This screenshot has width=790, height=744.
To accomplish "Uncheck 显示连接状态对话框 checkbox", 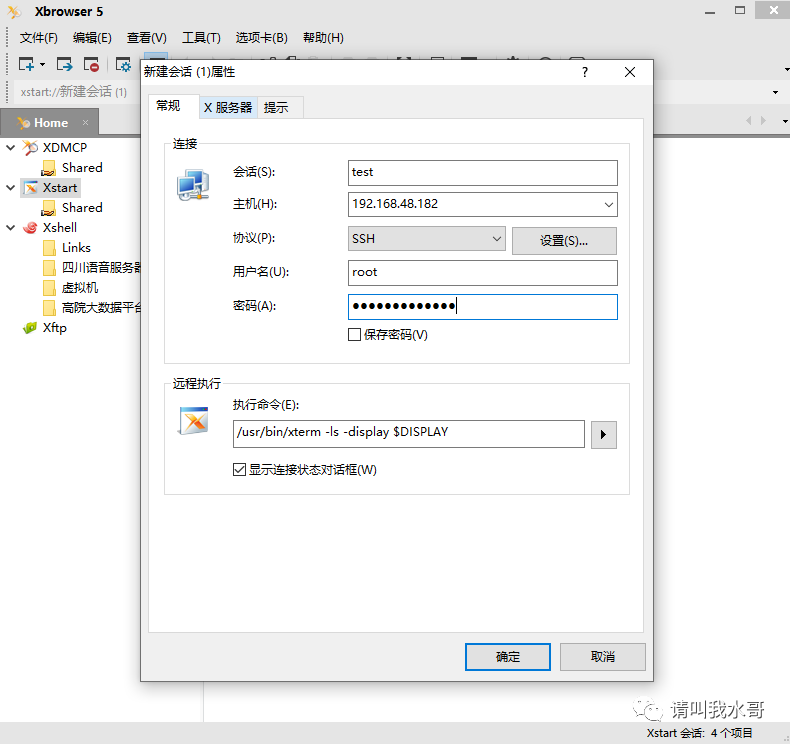I will click(x=239, y=469).
